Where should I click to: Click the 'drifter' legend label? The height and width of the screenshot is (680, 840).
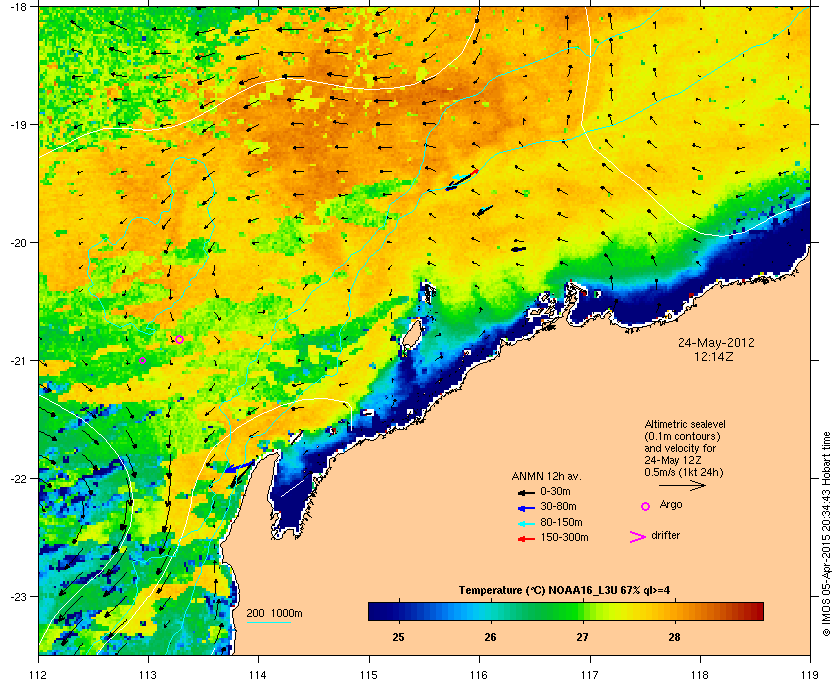pos(666,535)
